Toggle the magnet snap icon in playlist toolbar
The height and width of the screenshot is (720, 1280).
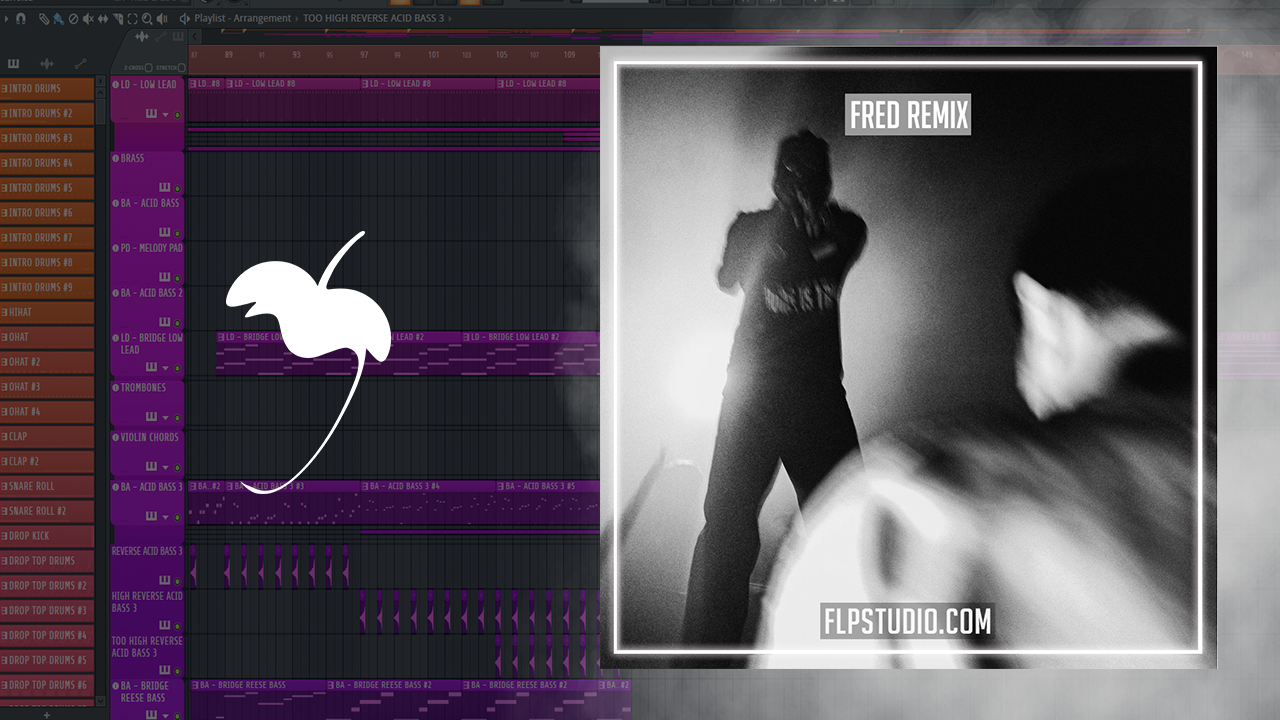[21, 19]
